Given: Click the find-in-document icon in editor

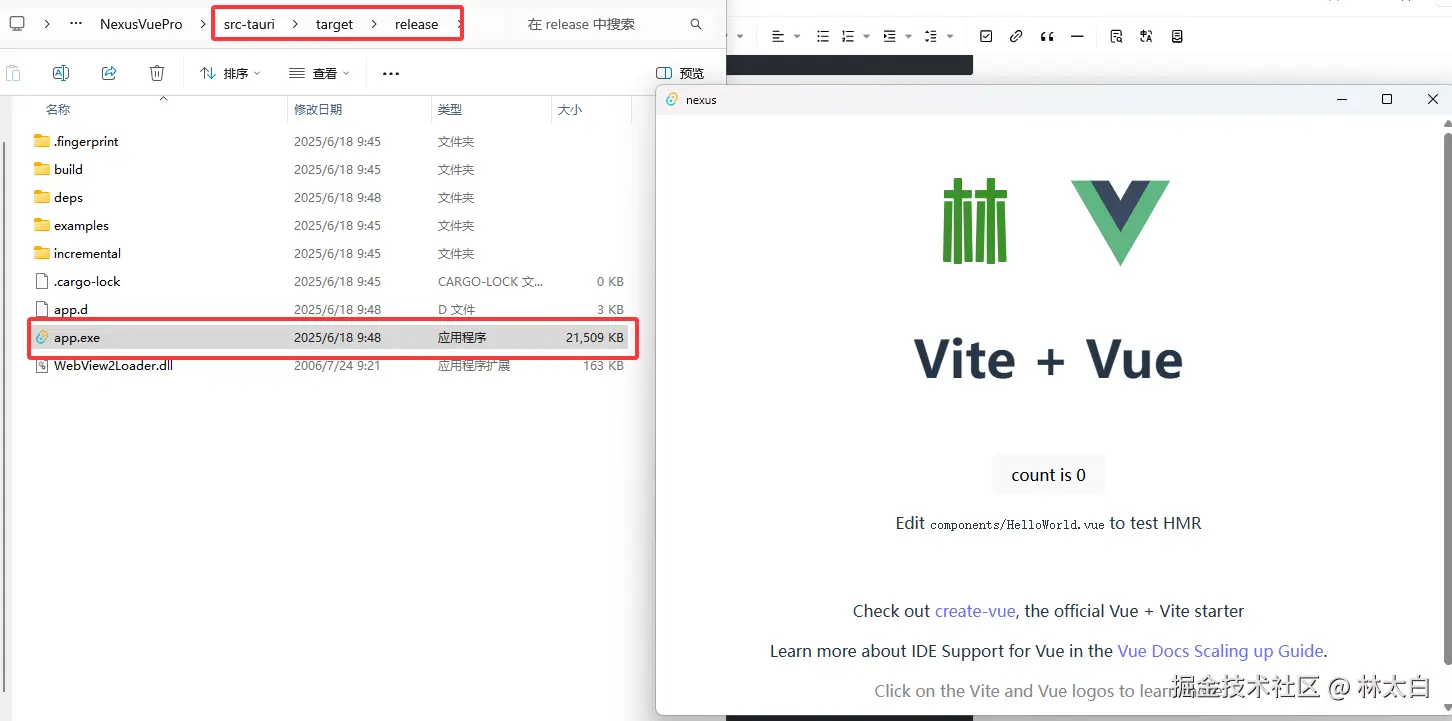Looking at the screenshot, I should coord(1116,36).
